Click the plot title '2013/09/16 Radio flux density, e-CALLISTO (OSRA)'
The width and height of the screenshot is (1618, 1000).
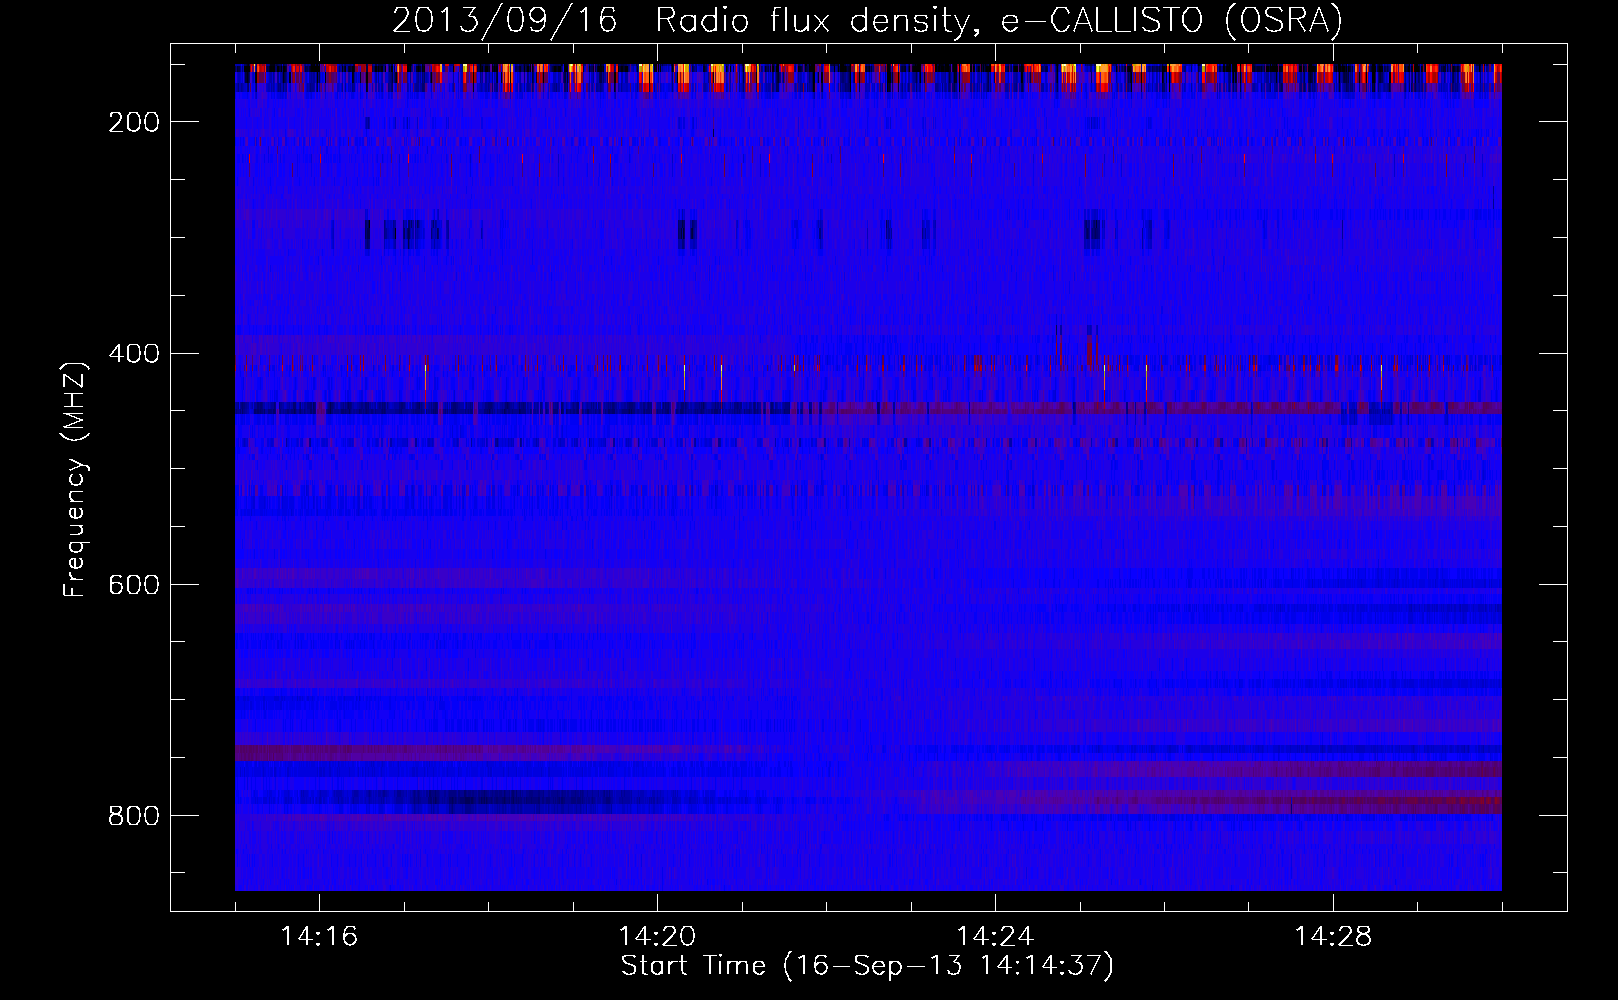(x=867, y=20)
